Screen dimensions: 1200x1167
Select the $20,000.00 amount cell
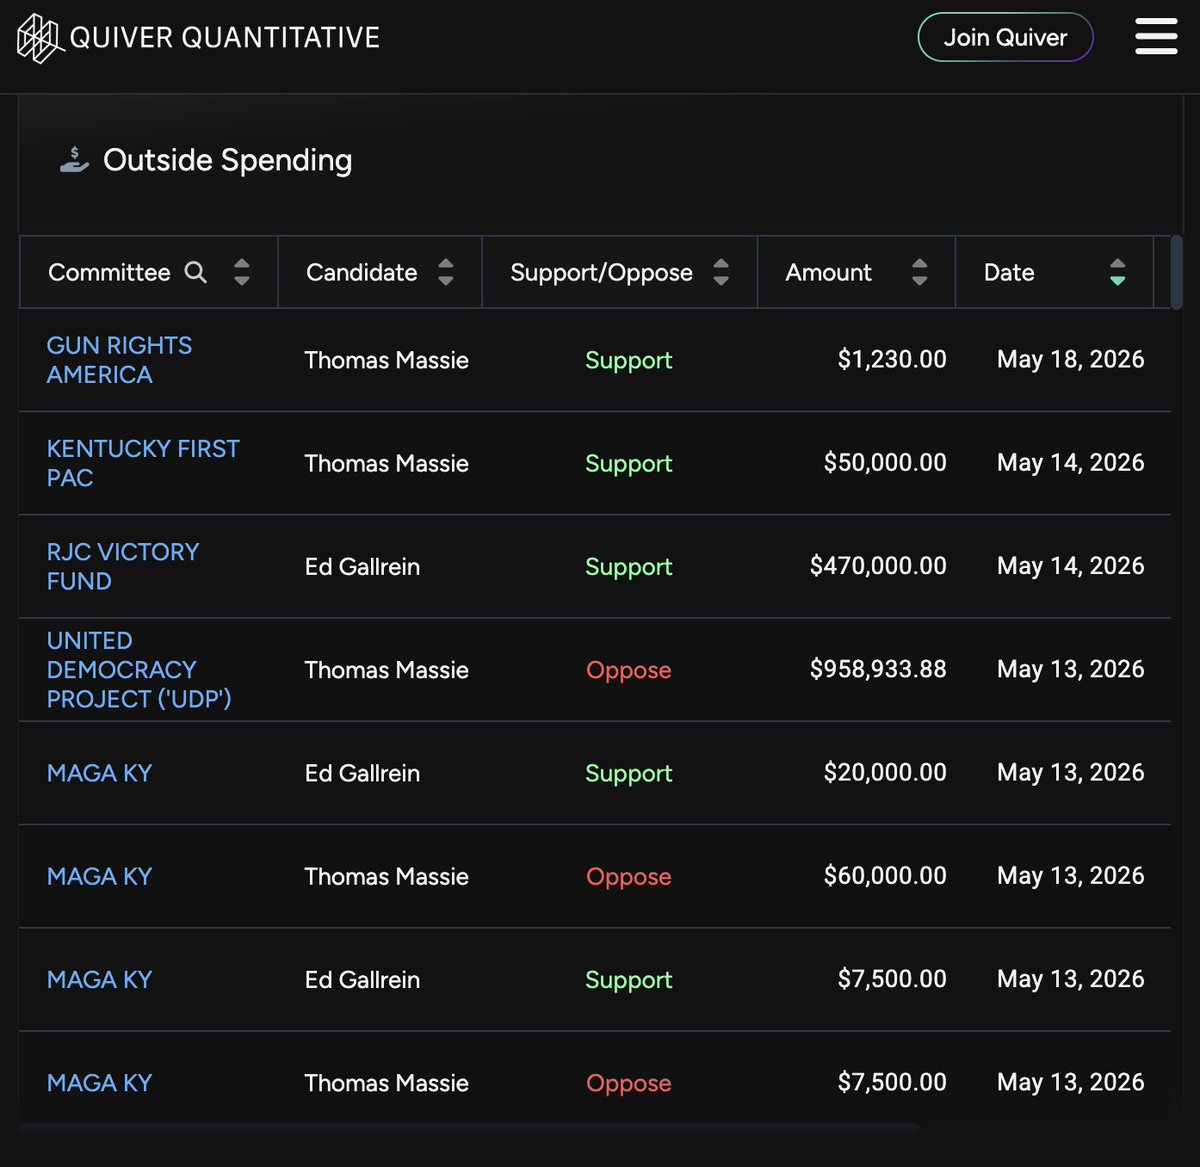pos(885,772)
